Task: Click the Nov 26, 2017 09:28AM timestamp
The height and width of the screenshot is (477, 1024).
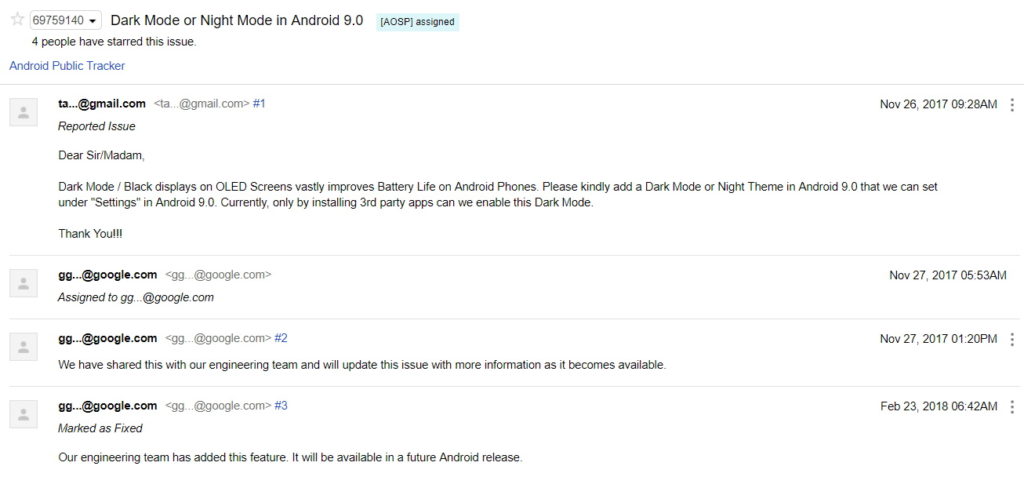Action: [938, 105]
